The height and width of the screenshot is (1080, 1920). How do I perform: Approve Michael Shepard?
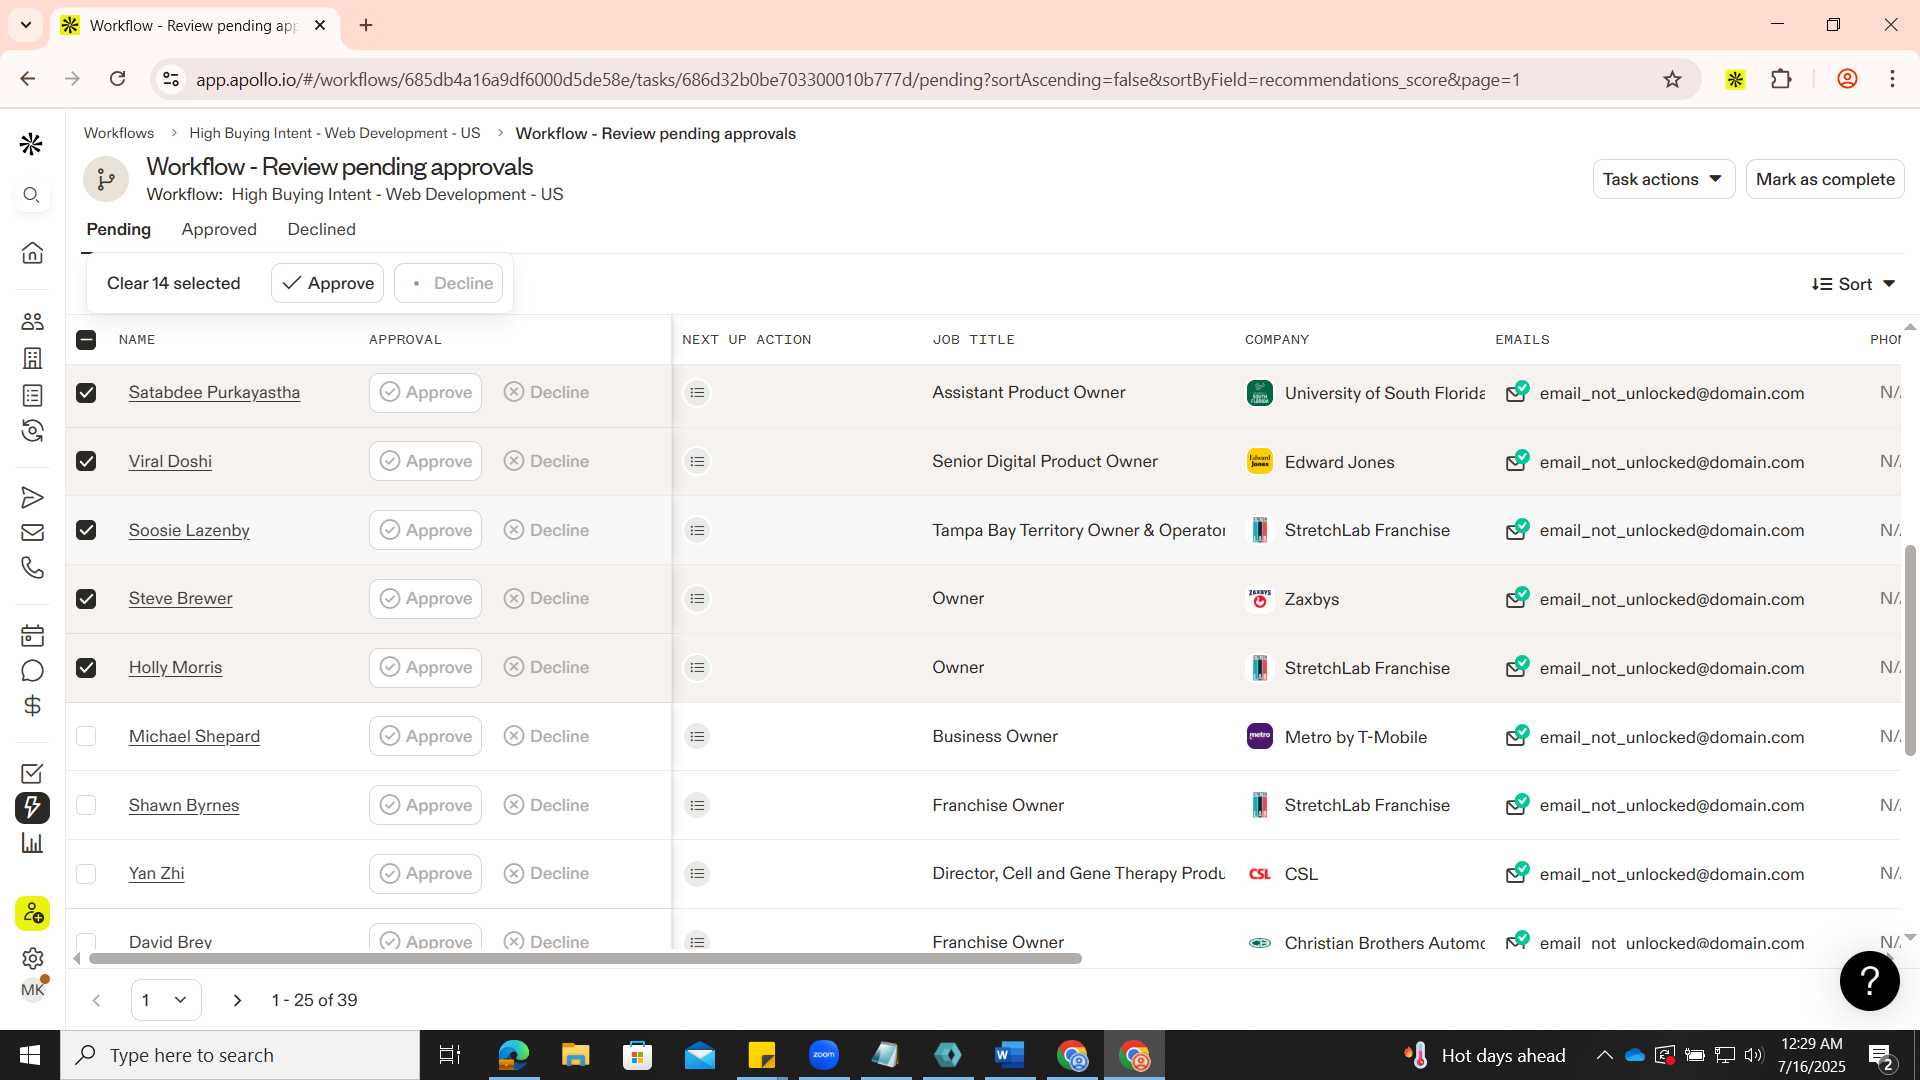425,736
